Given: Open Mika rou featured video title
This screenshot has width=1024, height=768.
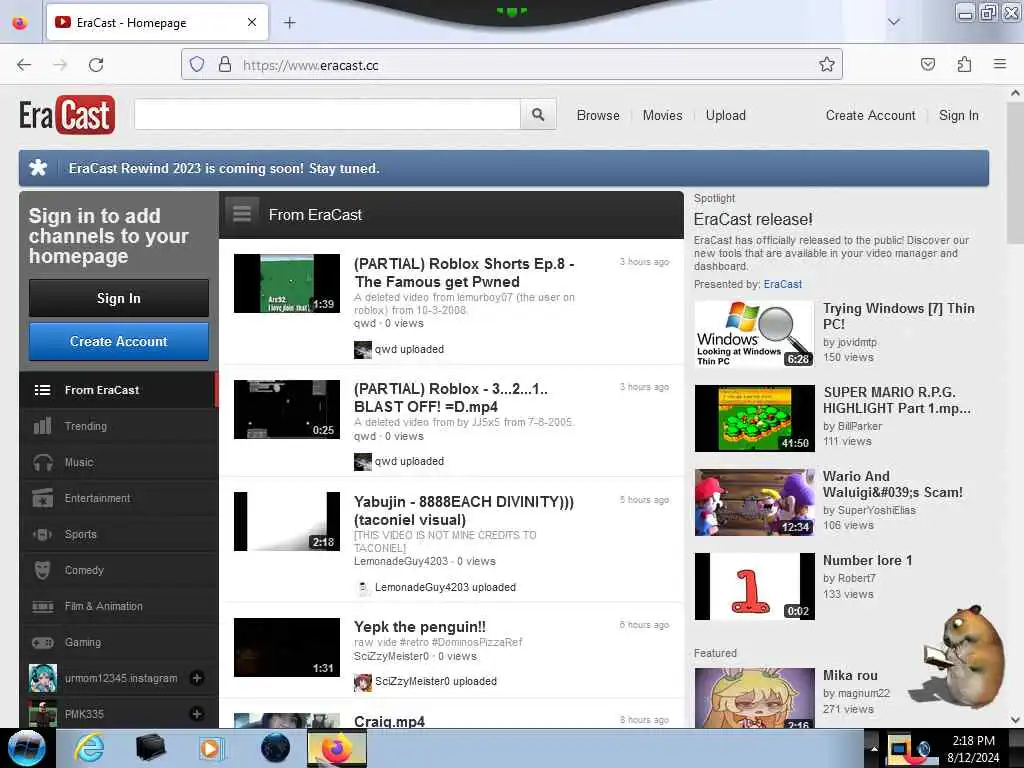Looking at the screenshot, I should pos(850,675).
